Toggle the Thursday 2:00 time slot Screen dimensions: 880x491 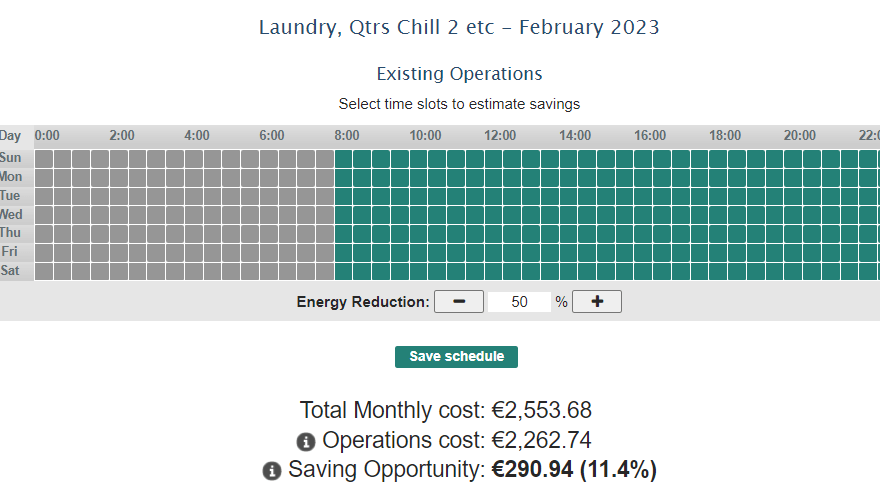(119, 233)
